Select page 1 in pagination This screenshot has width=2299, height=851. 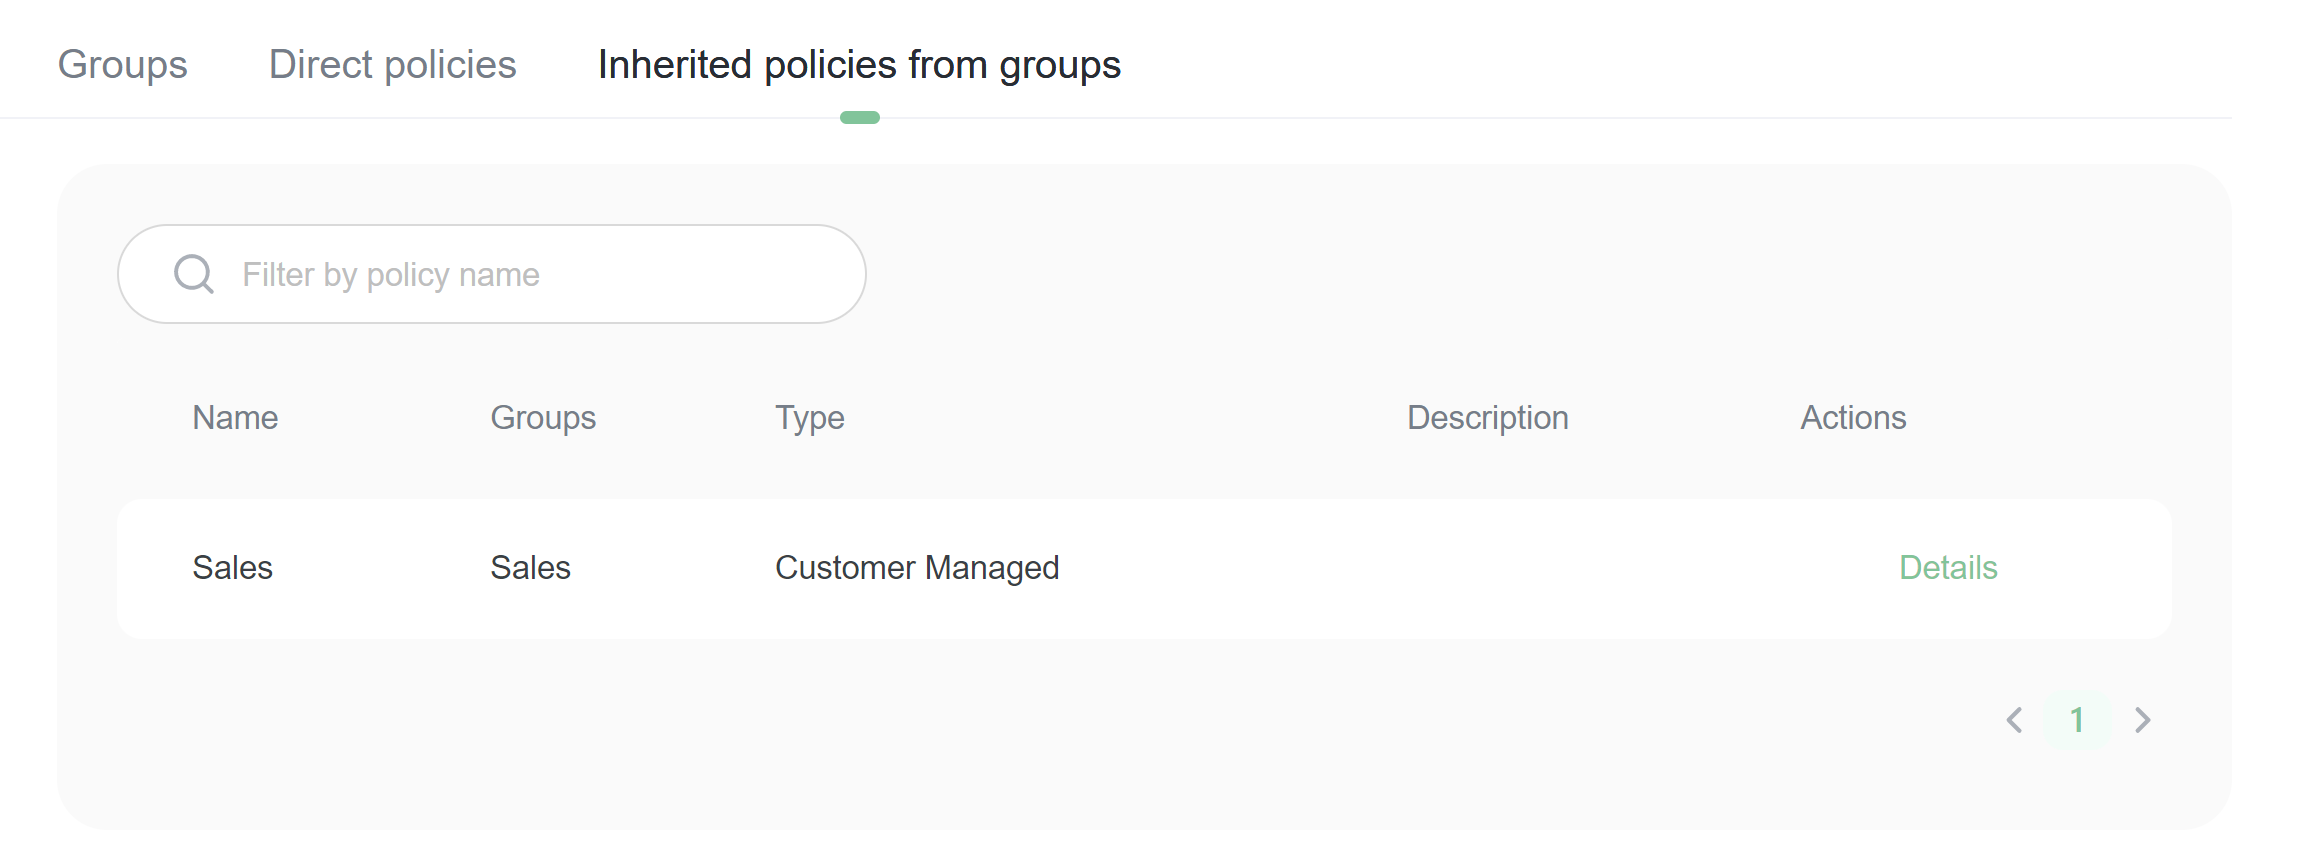tap(2077, 720)
